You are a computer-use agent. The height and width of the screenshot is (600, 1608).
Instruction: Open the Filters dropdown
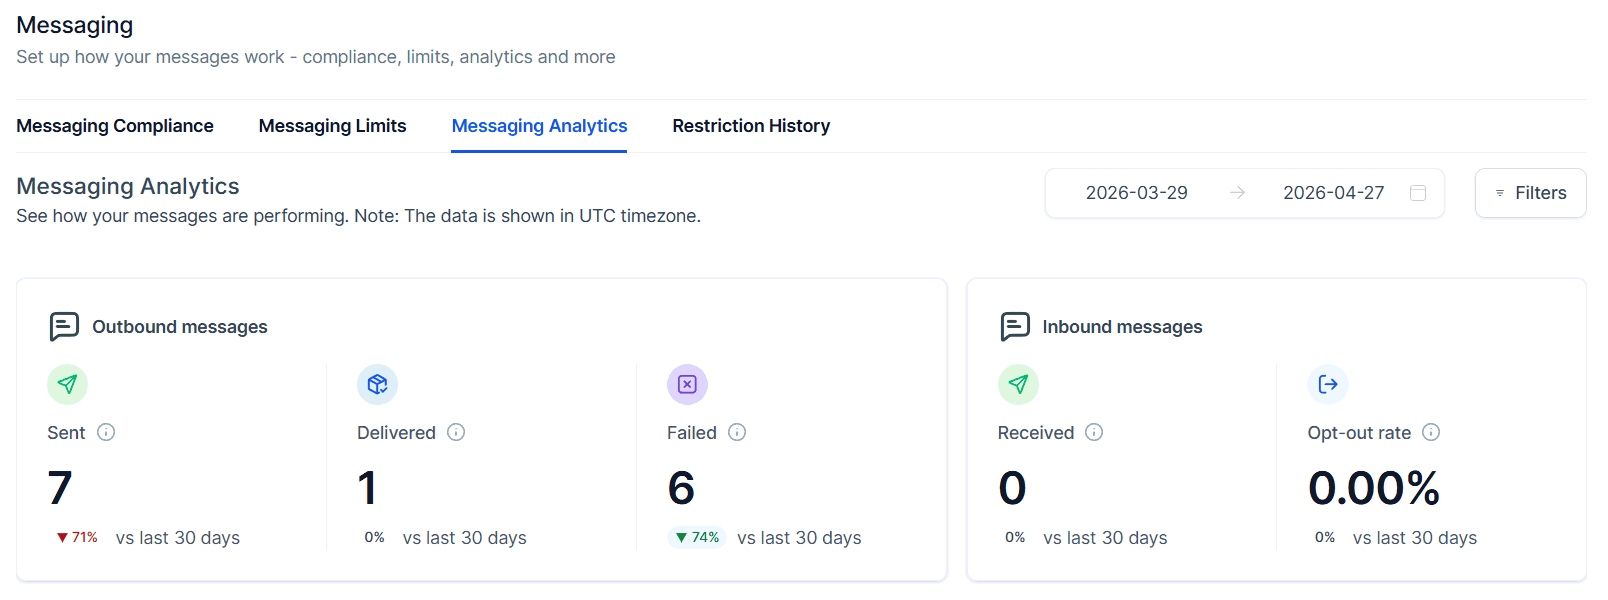tap(1530, 193)
